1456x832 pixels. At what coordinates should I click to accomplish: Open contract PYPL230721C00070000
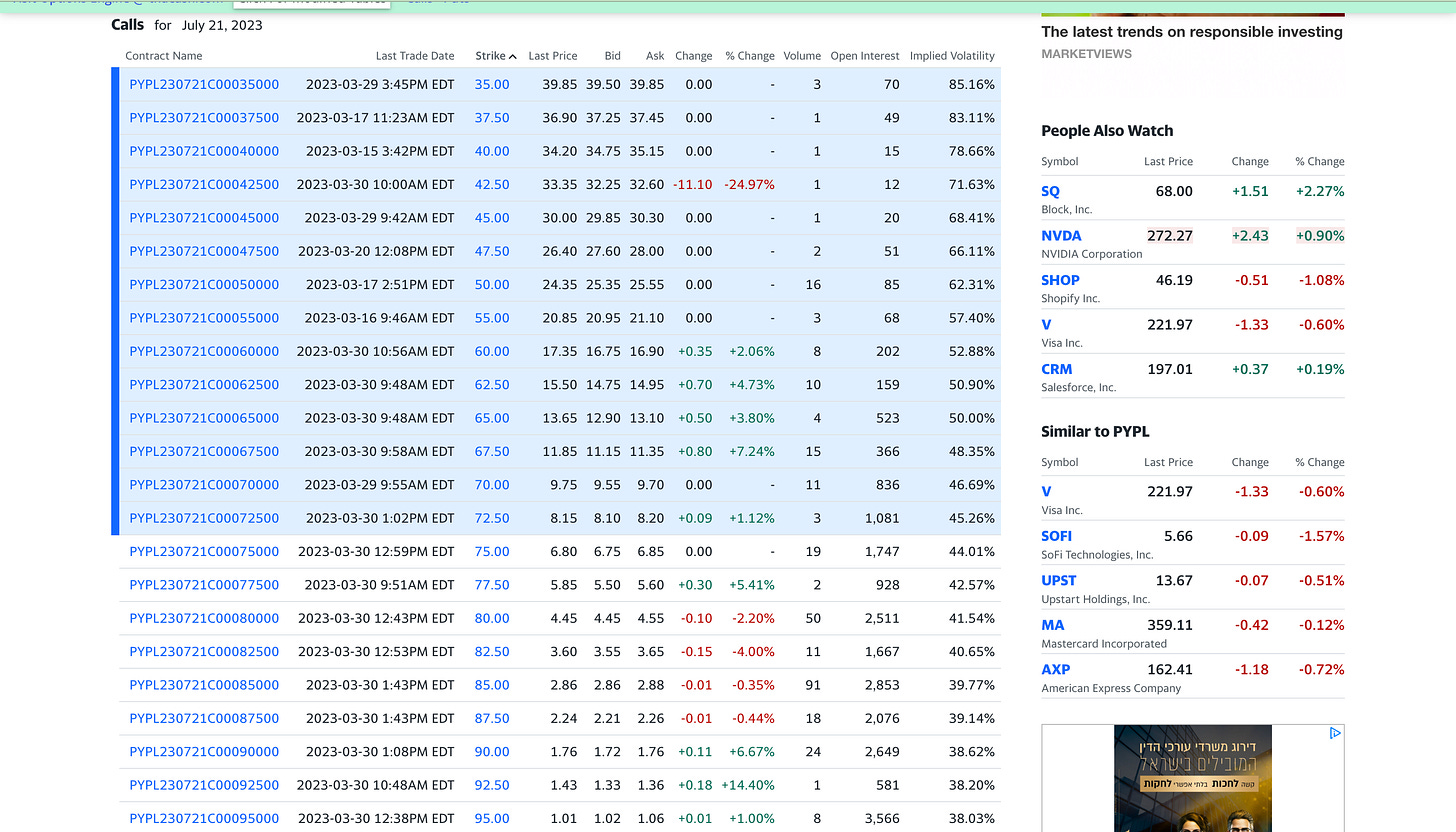204,485
